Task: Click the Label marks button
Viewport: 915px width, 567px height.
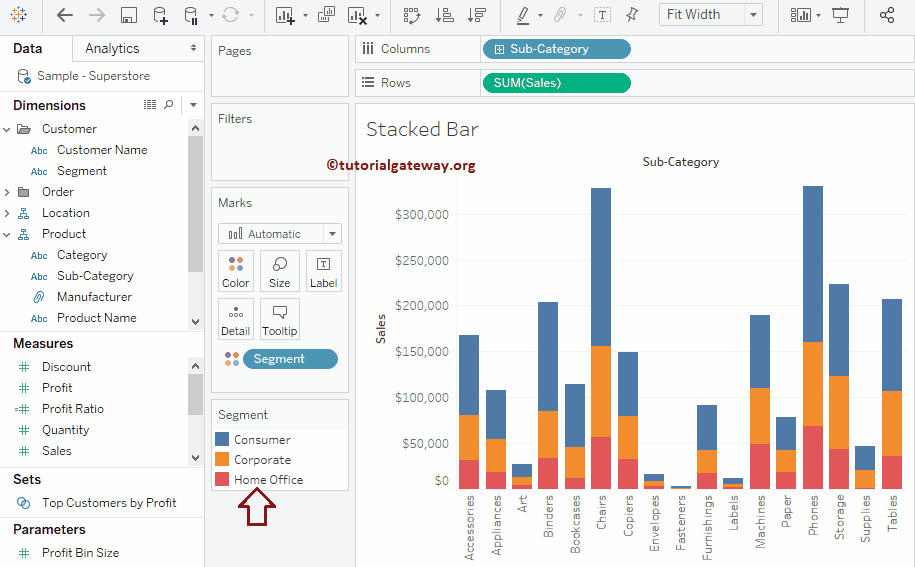Action: (x=323, y=271)
